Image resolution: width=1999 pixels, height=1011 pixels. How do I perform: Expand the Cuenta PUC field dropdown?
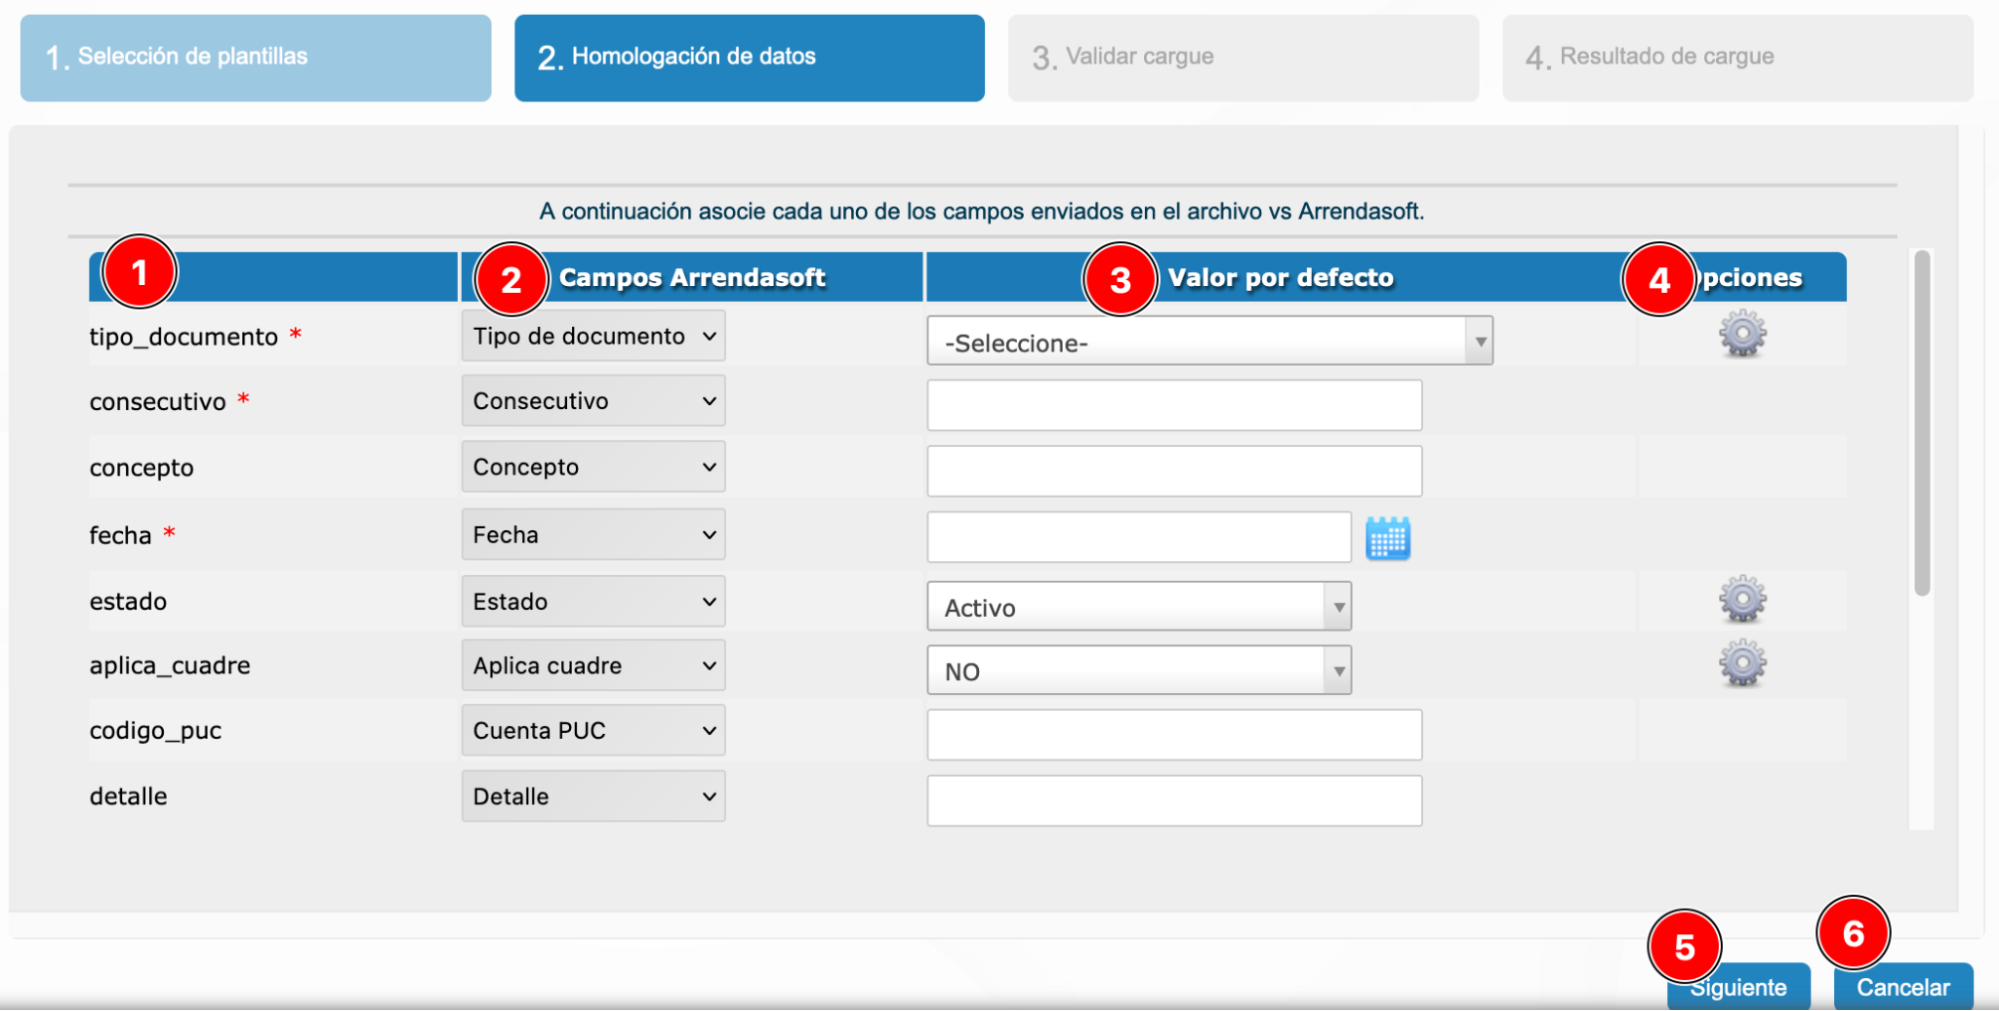[592, 730]
